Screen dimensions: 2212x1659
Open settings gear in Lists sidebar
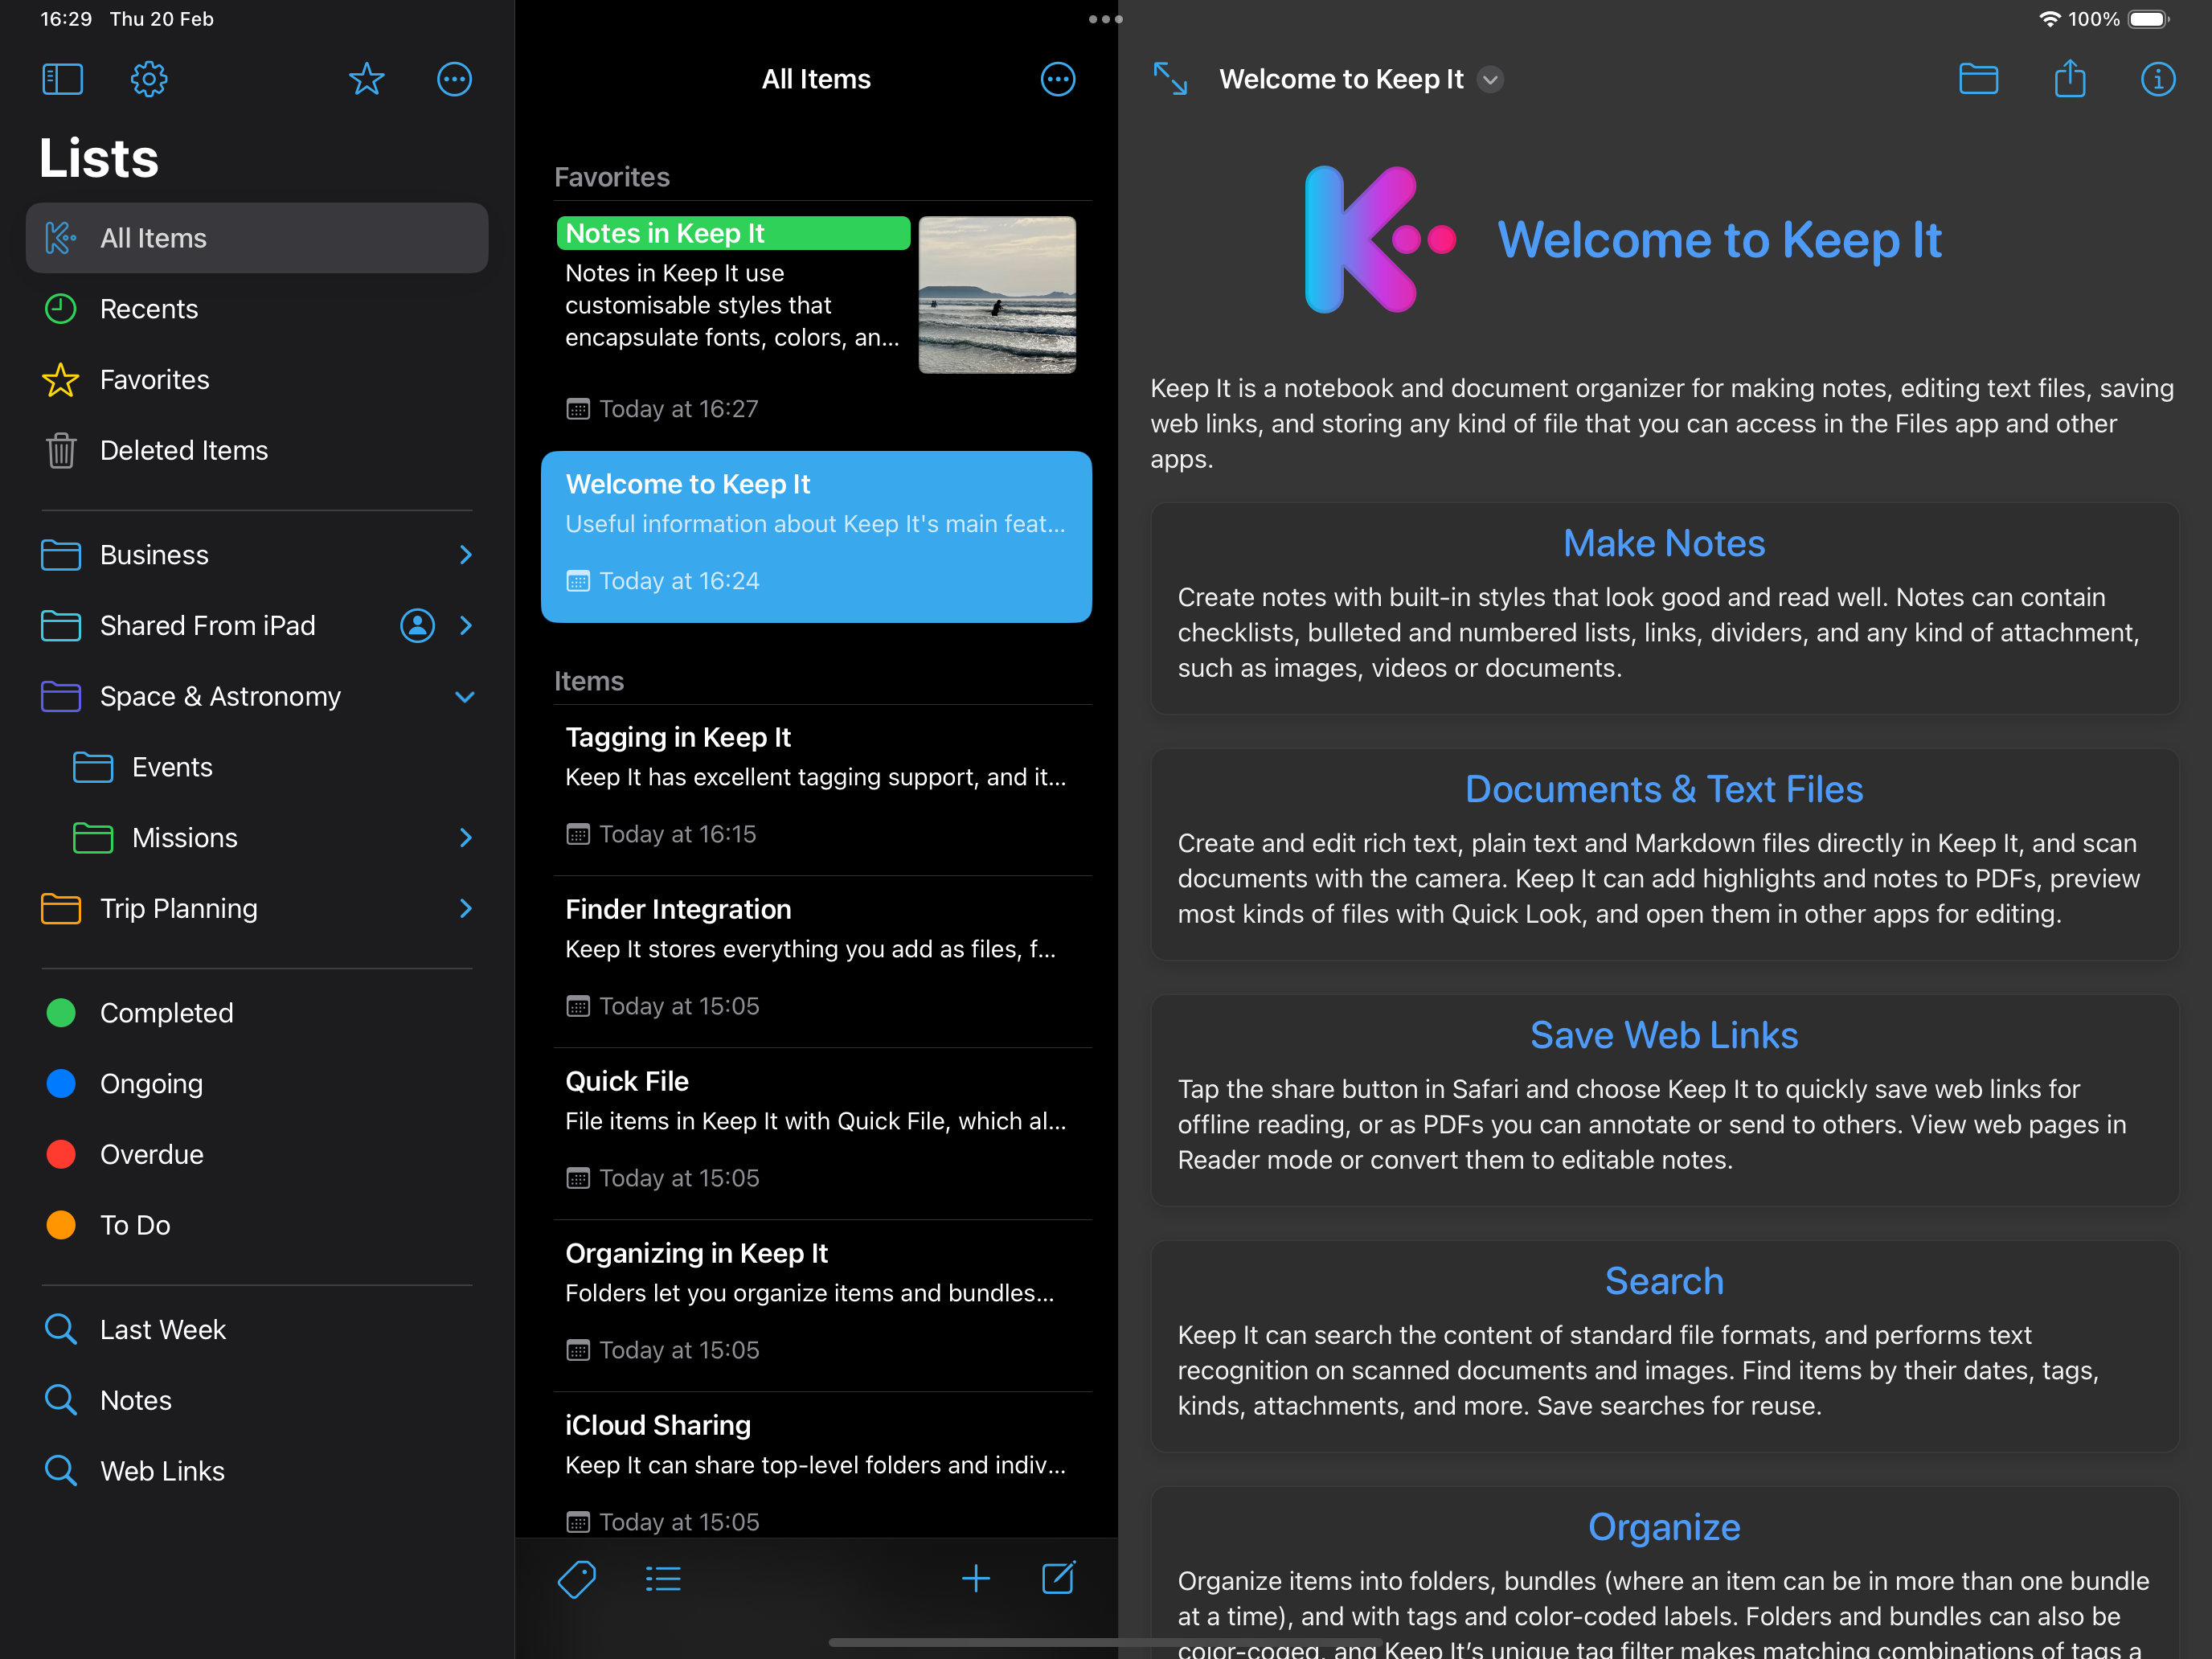(x=149, y=79)
